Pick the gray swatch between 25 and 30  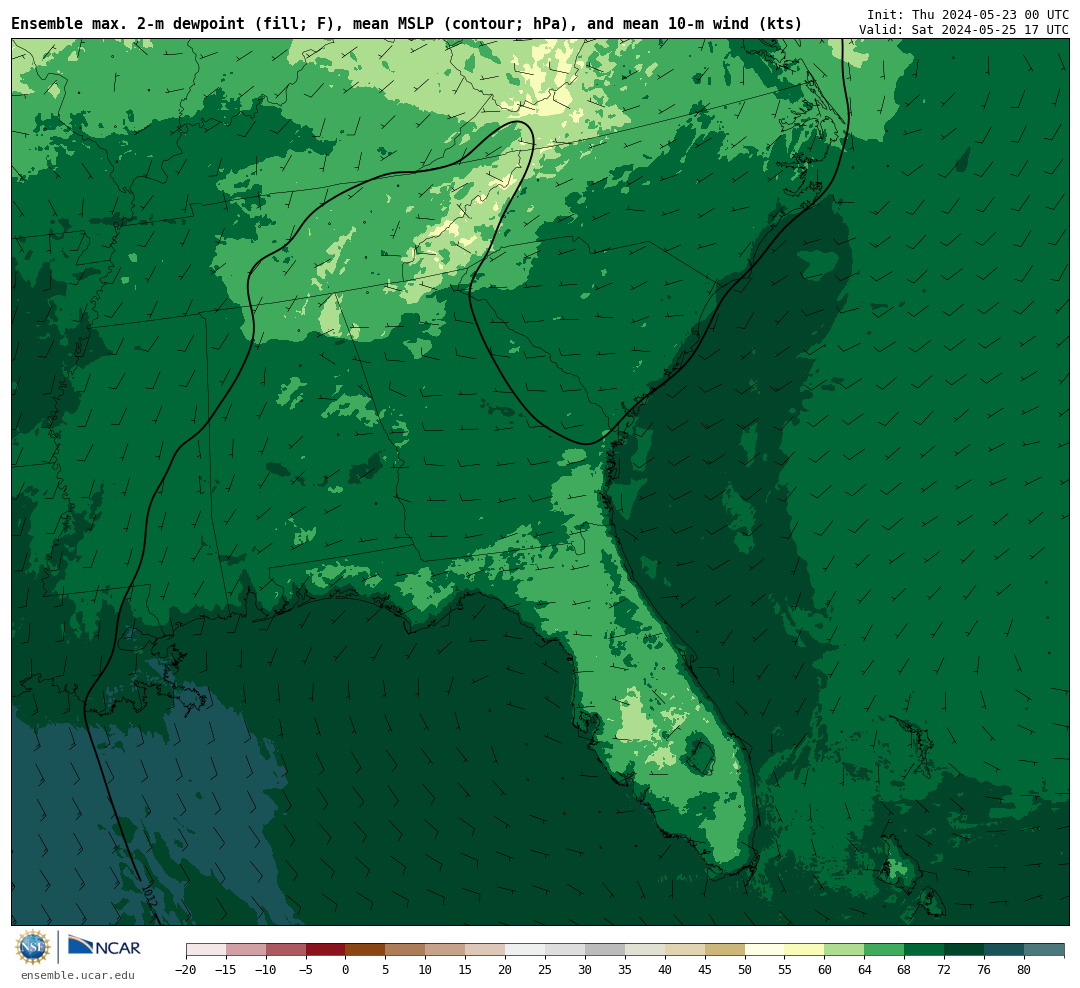pos(565,950)
